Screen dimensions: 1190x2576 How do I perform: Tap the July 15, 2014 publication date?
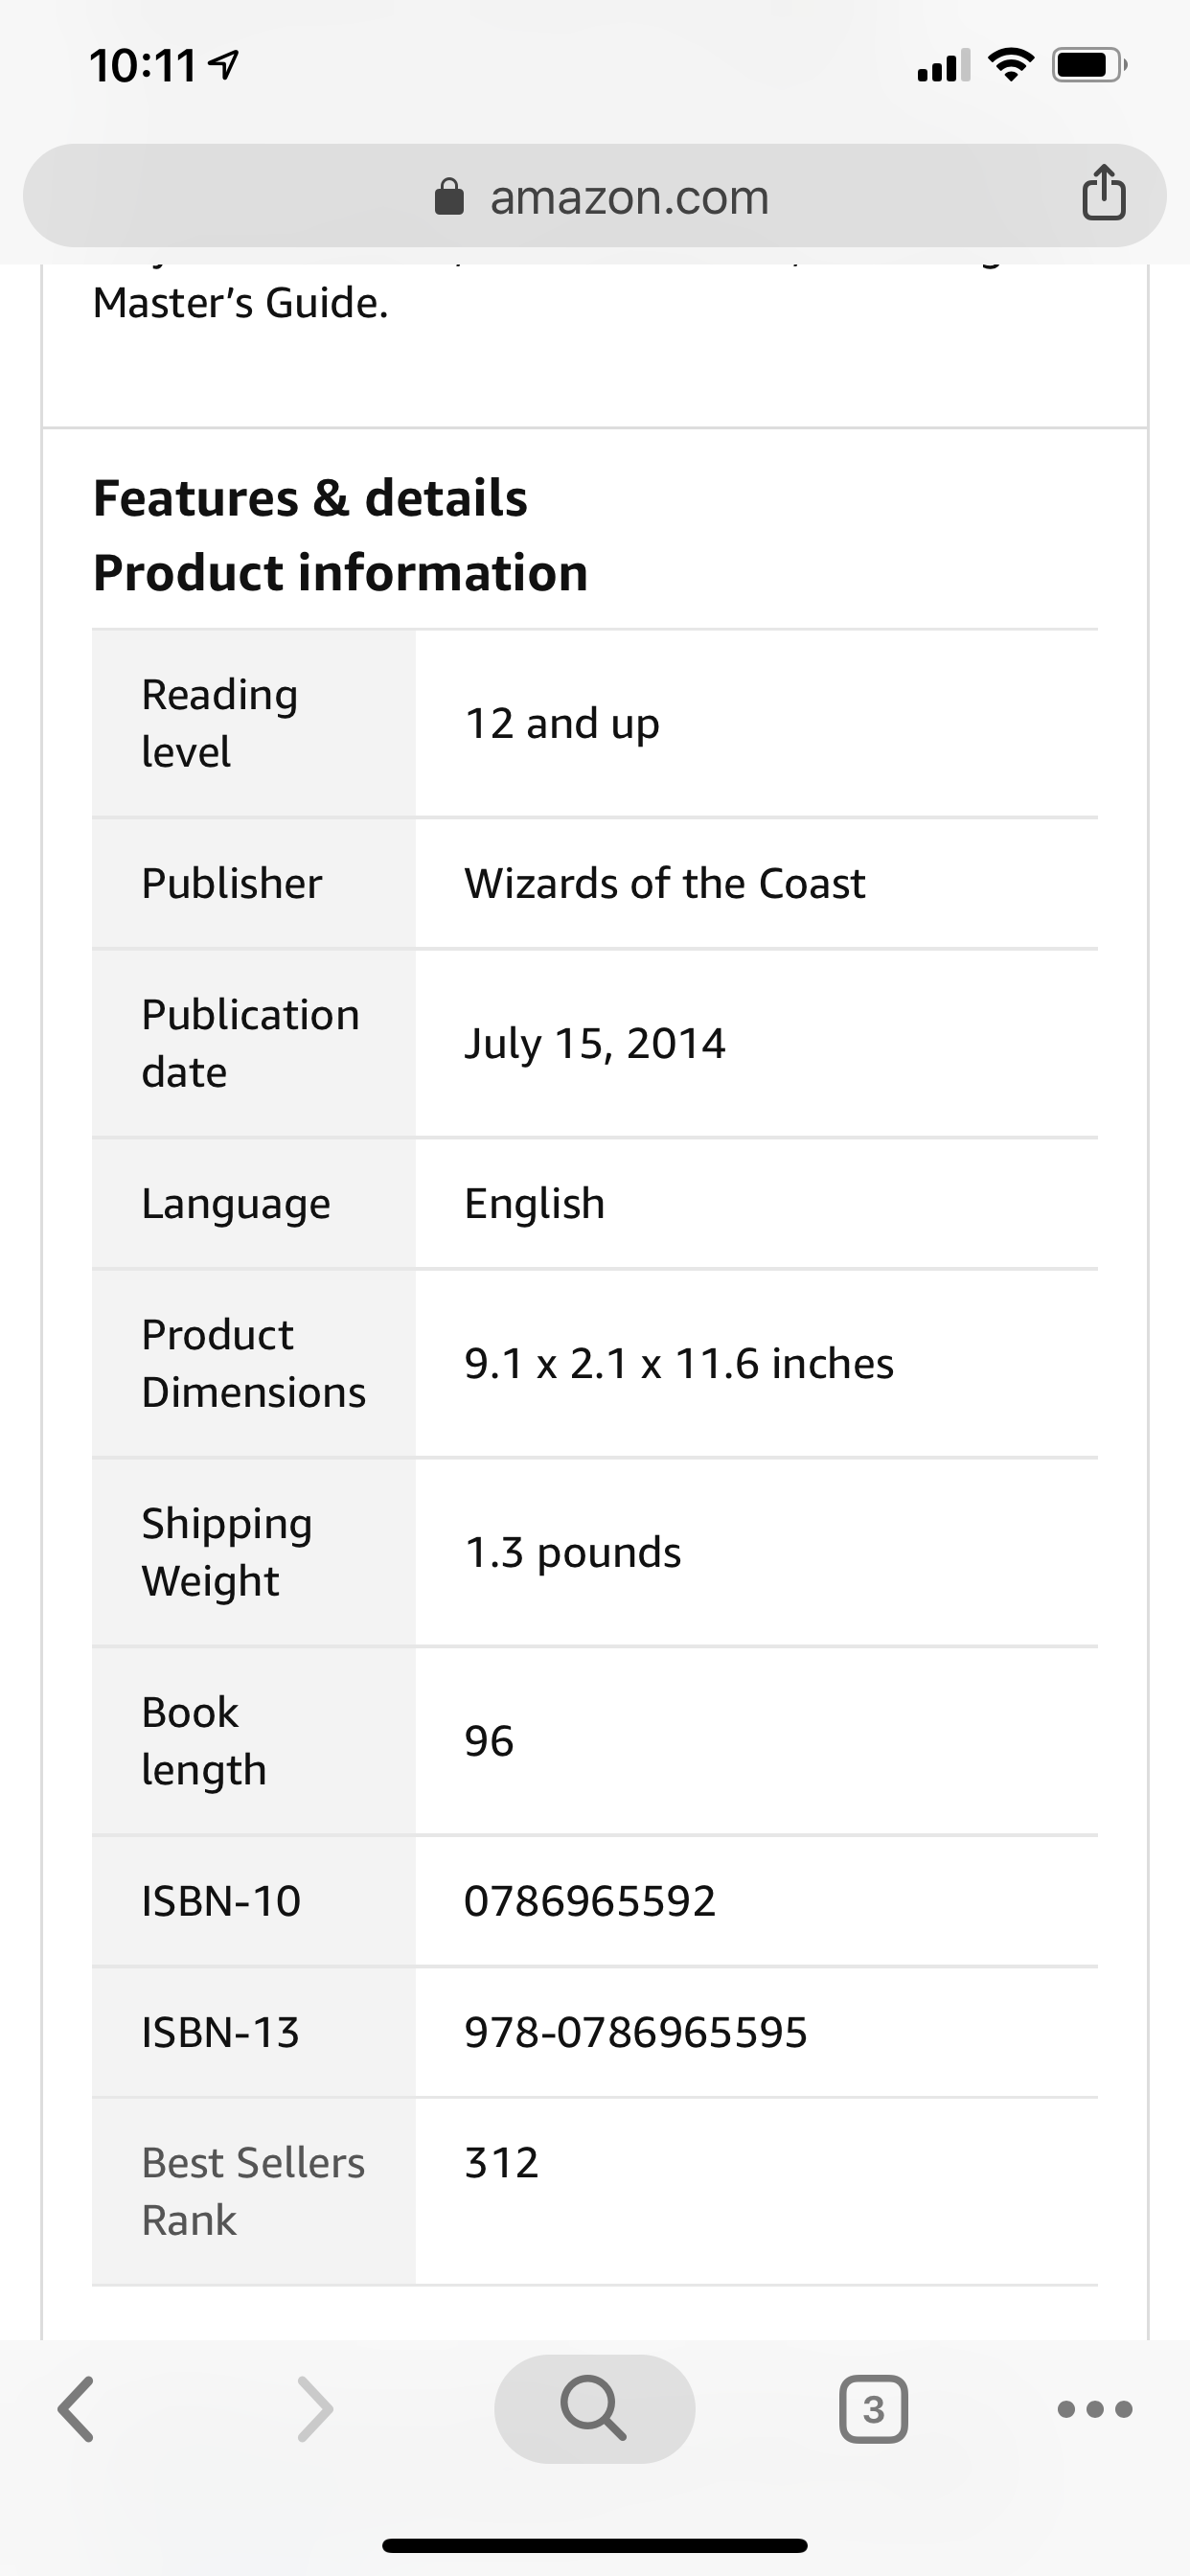click(x=594, y=1044)
